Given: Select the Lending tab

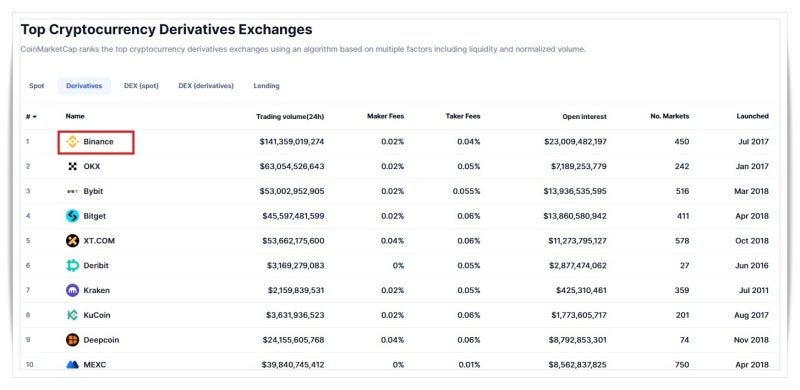Looking at the screenshot, I should [266, 86].
